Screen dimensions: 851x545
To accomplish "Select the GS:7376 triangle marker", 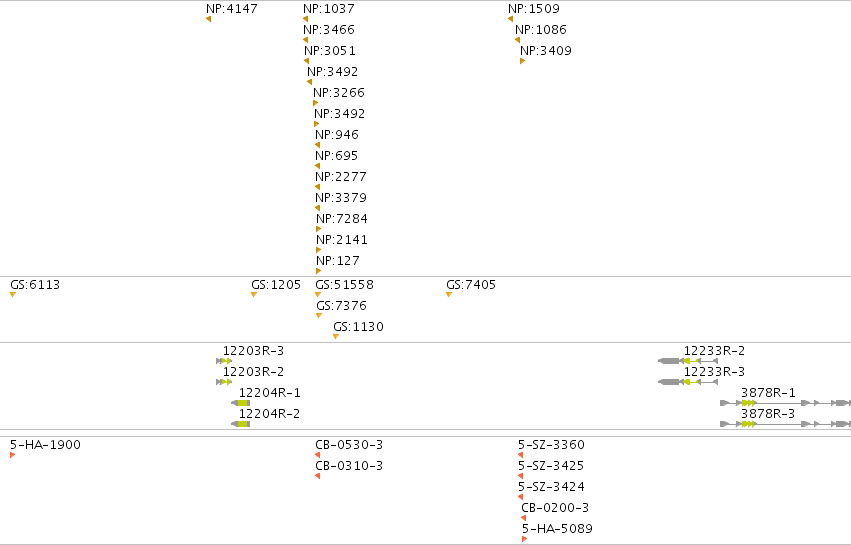I will [x=319, y=316].
